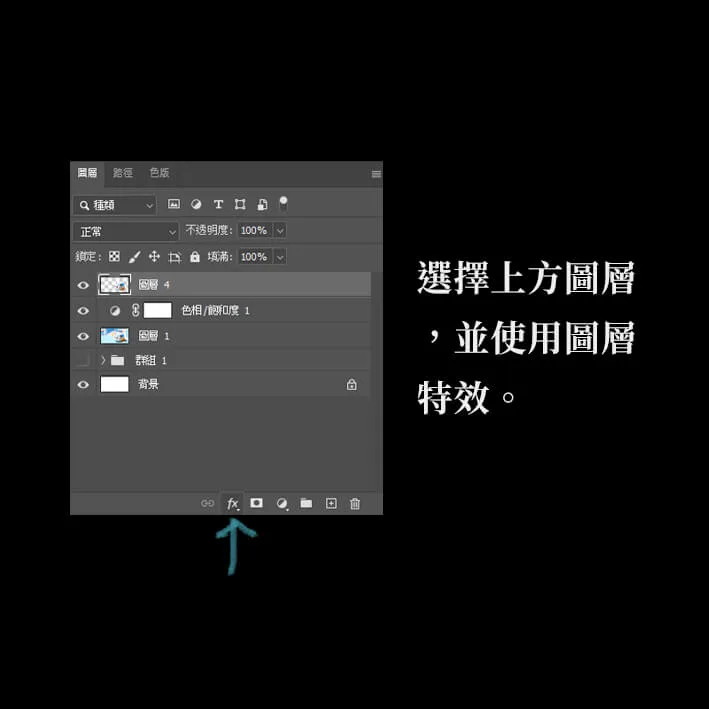Filter for adjustment layers
Viewport: 709px width, 709px height.
click(x=196, y=204)
